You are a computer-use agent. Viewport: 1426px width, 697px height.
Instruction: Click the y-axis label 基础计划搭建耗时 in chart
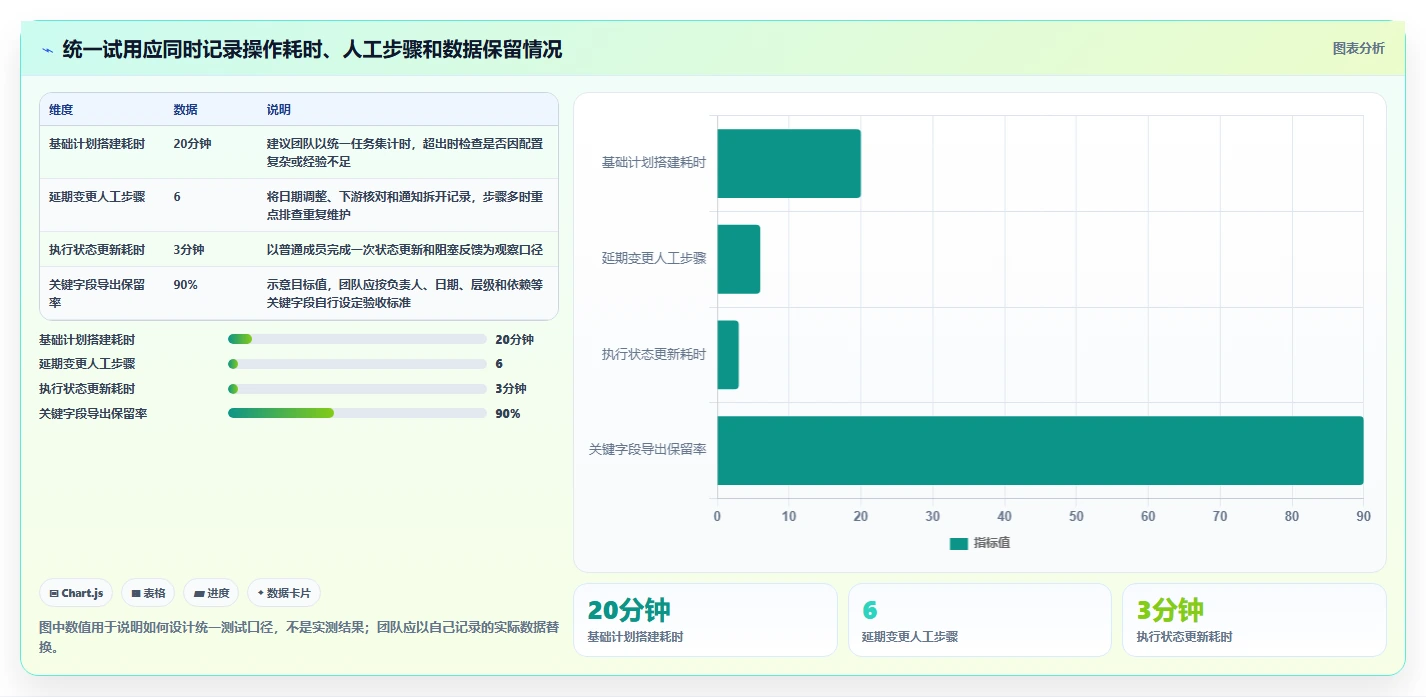tap(654, 163)
